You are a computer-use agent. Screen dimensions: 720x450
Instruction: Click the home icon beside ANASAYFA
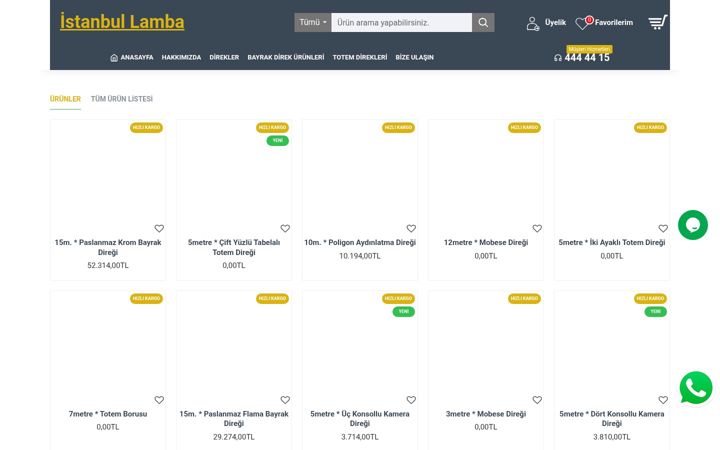tap(114, 57)
